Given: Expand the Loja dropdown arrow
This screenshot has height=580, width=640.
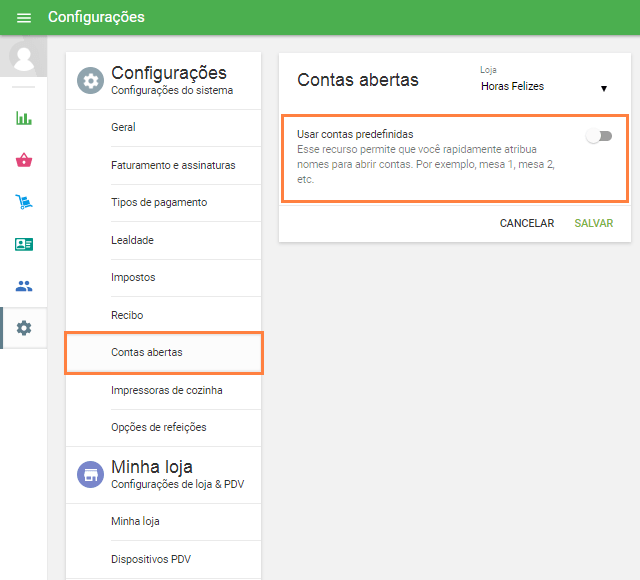Looking at the screenshot, I should 604,88.
